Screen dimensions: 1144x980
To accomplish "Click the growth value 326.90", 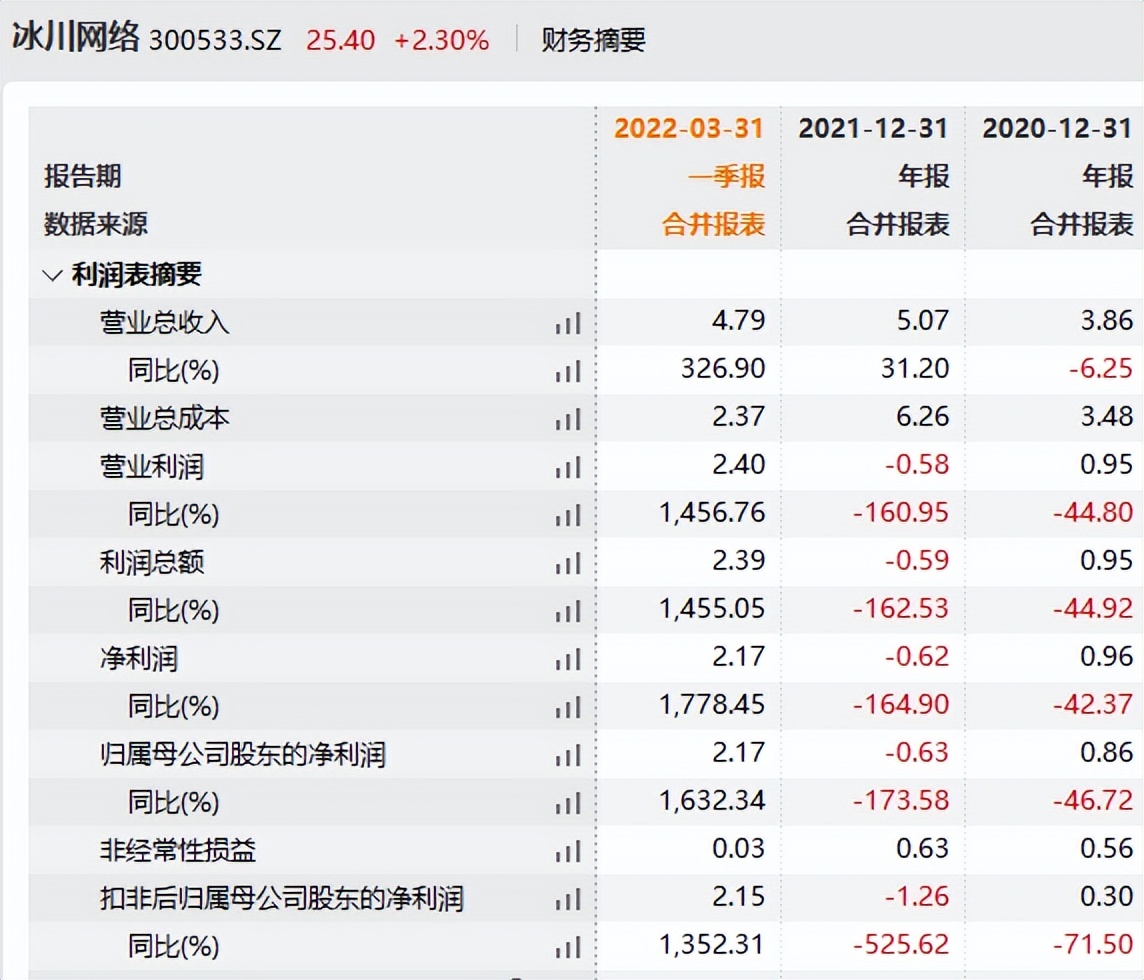I will pos(723,369).
